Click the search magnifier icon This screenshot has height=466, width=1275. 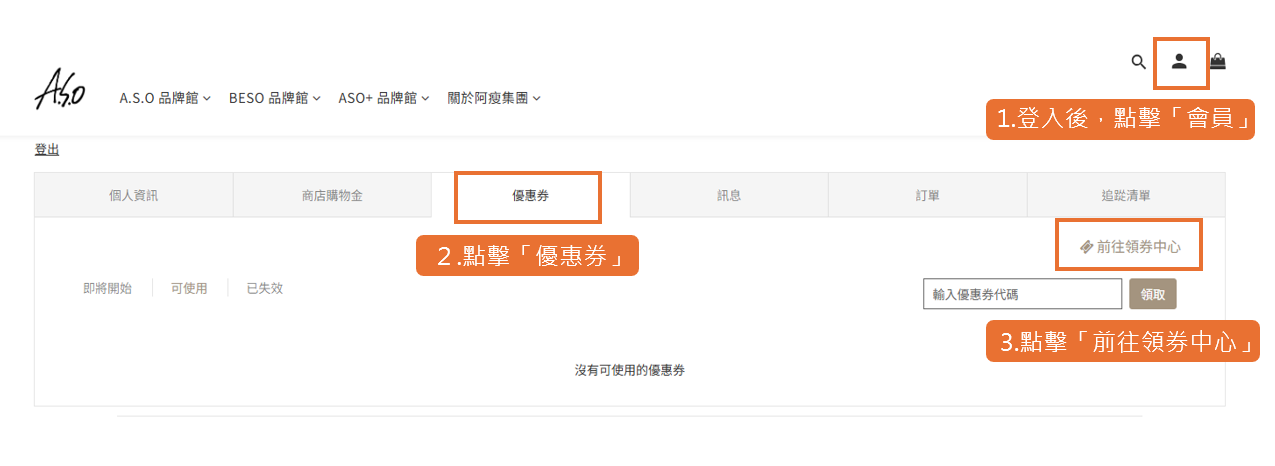pyautogui.click(x=1138, y=62)
